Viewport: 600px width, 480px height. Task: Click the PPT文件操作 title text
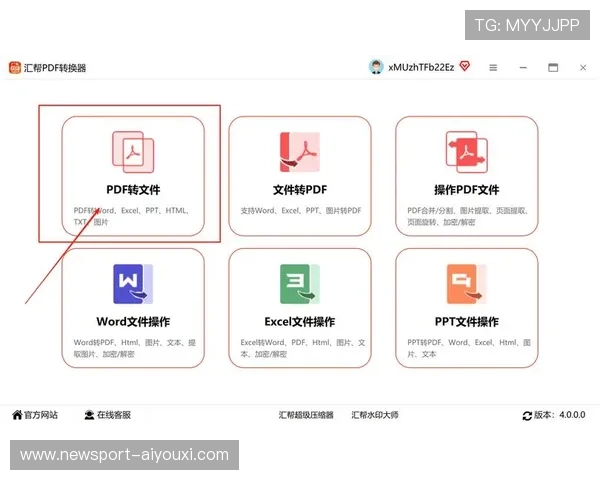[x=466, y=322]
